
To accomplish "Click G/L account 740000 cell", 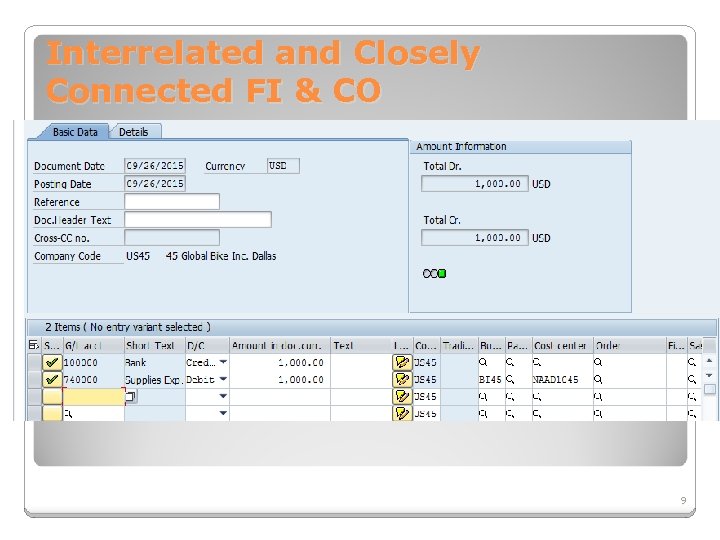I will [93, 379].
